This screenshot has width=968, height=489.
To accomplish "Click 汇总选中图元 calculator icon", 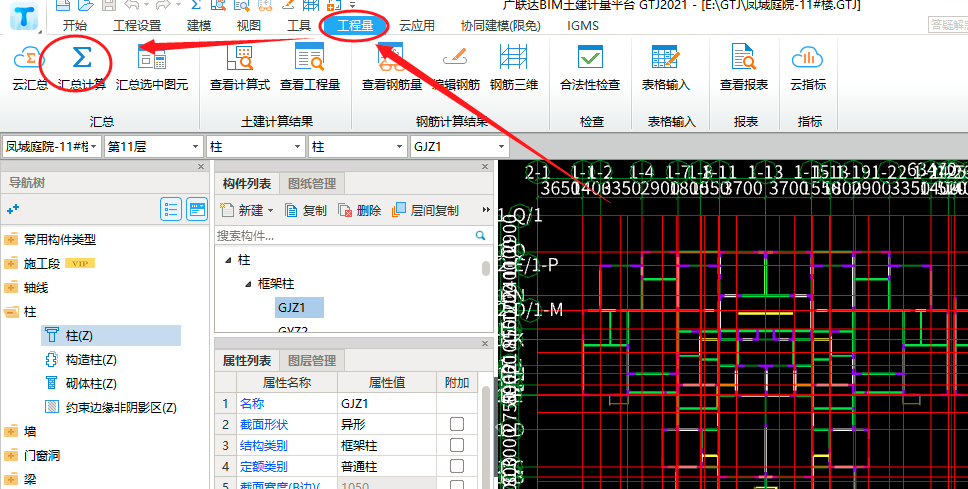I will point(152,59).
